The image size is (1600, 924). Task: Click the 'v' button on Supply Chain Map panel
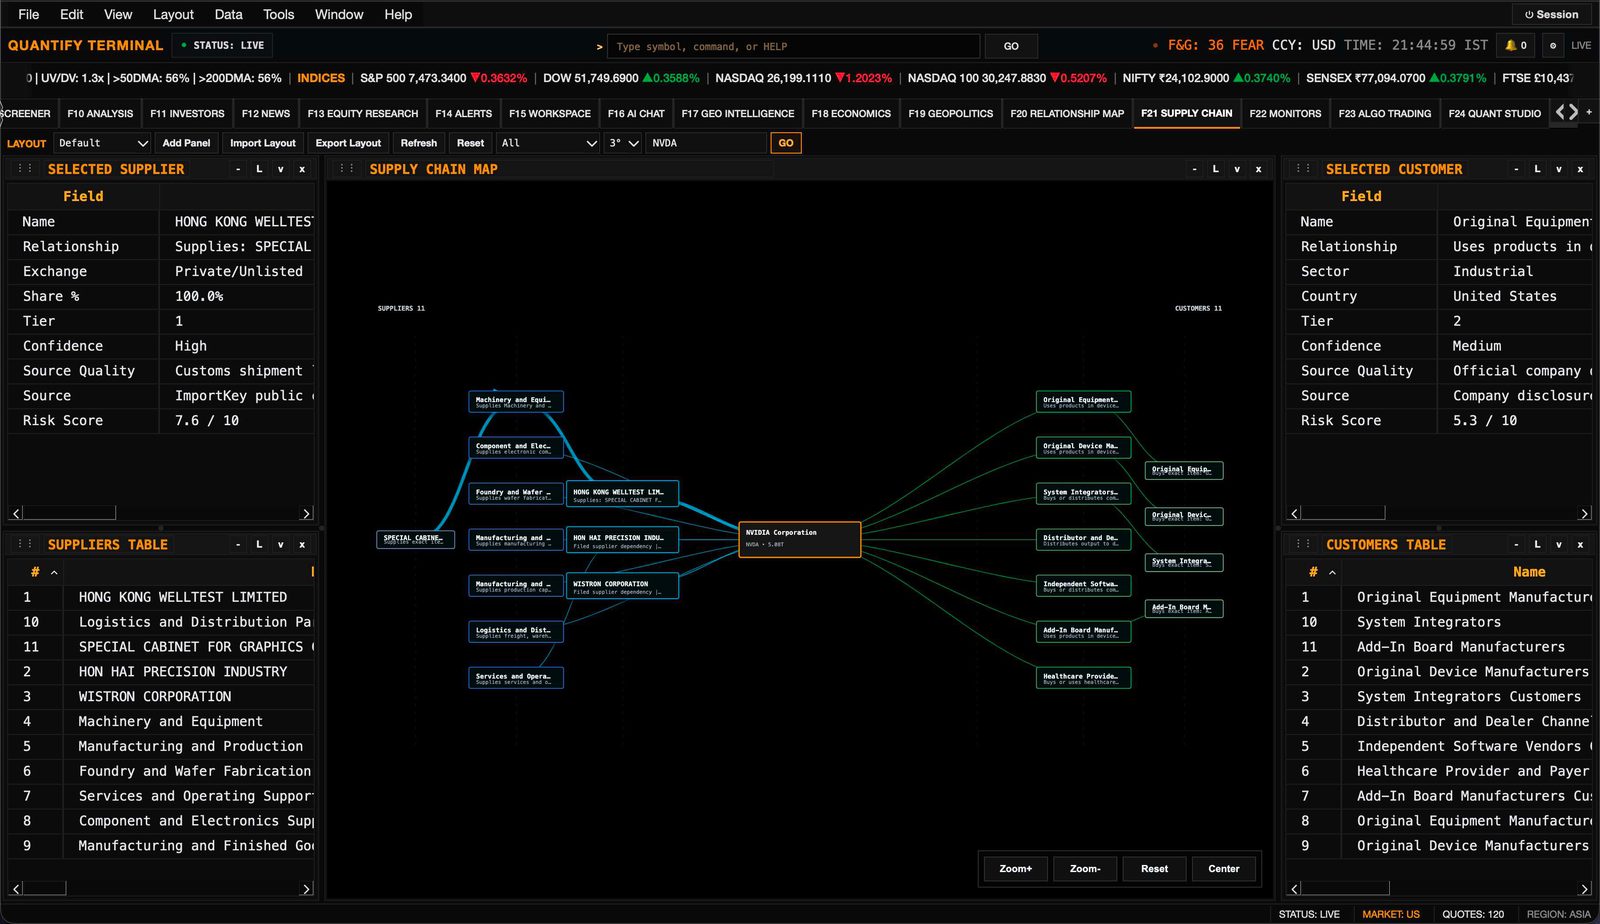tap(1237, 169)
